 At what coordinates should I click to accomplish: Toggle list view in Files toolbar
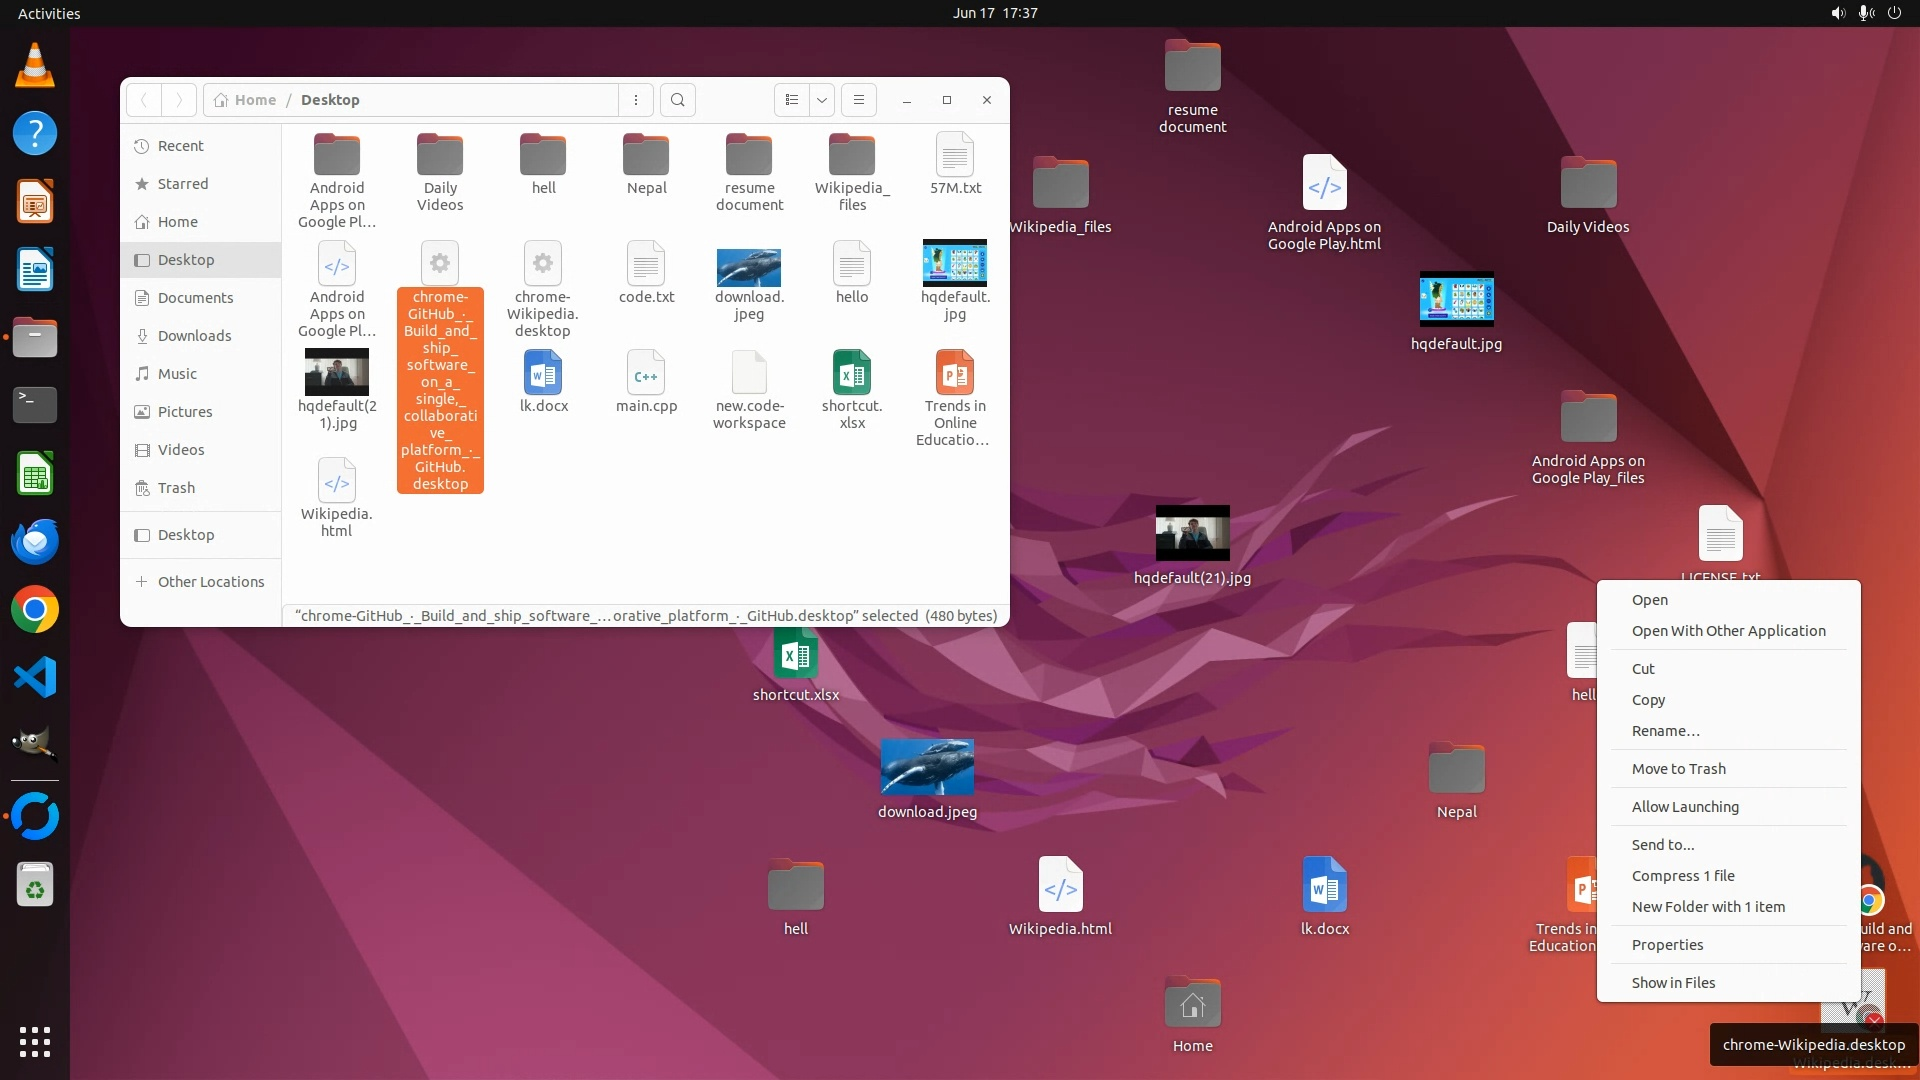pos(791,100)
